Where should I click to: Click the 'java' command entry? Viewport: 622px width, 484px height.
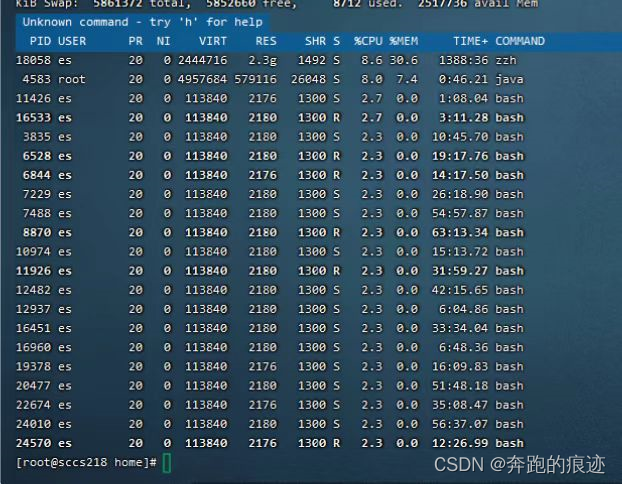click(x=509, y=79)
